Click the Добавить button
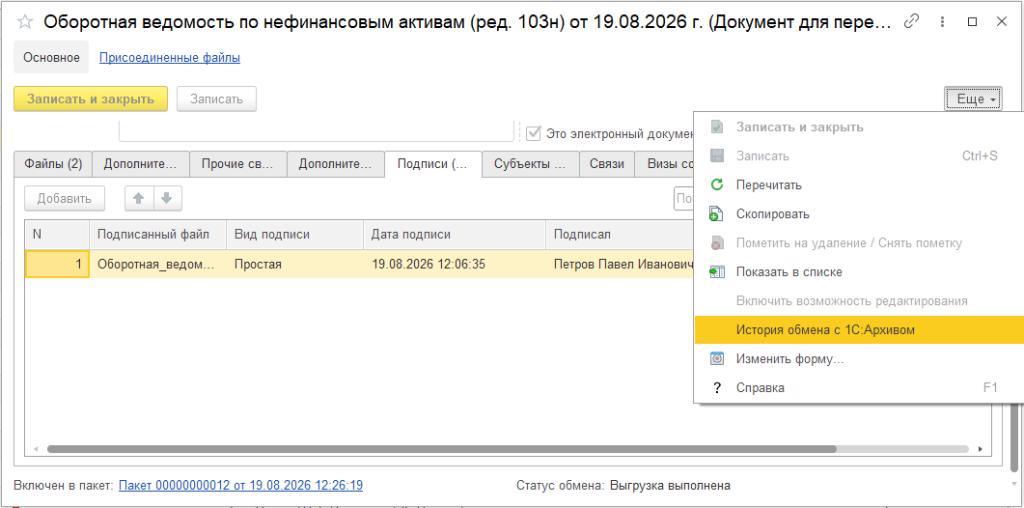The width and height of the screenshot is (1024, 508). pos(65,198)
